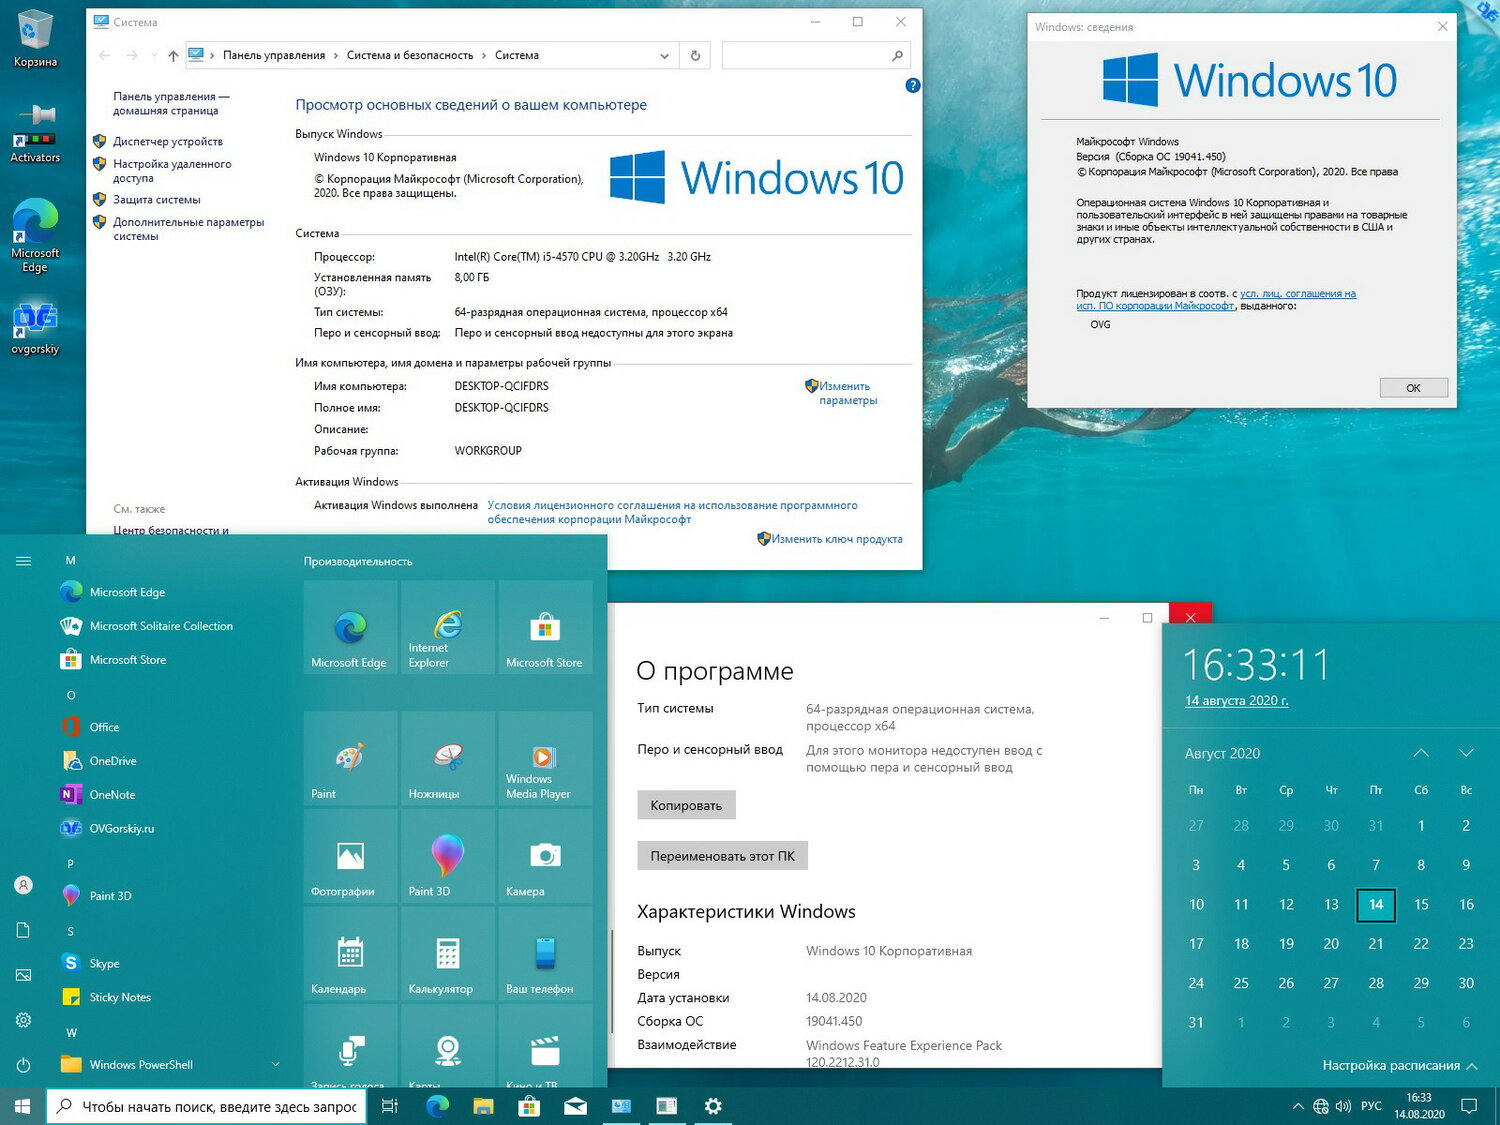Open the Calculator tile (Калькулятор)
Screen dimensions: 1500x1125
[x=448, y=953]
